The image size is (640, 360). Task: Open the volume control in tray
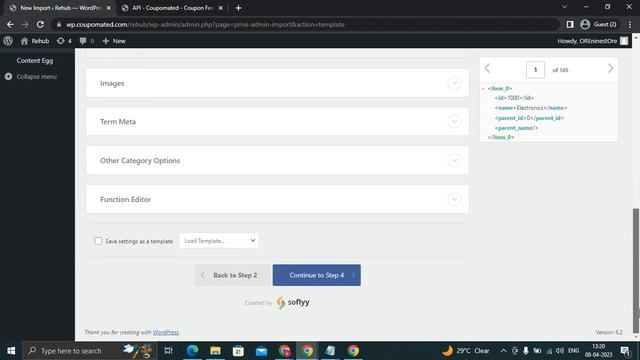click(x=560, y=351)
